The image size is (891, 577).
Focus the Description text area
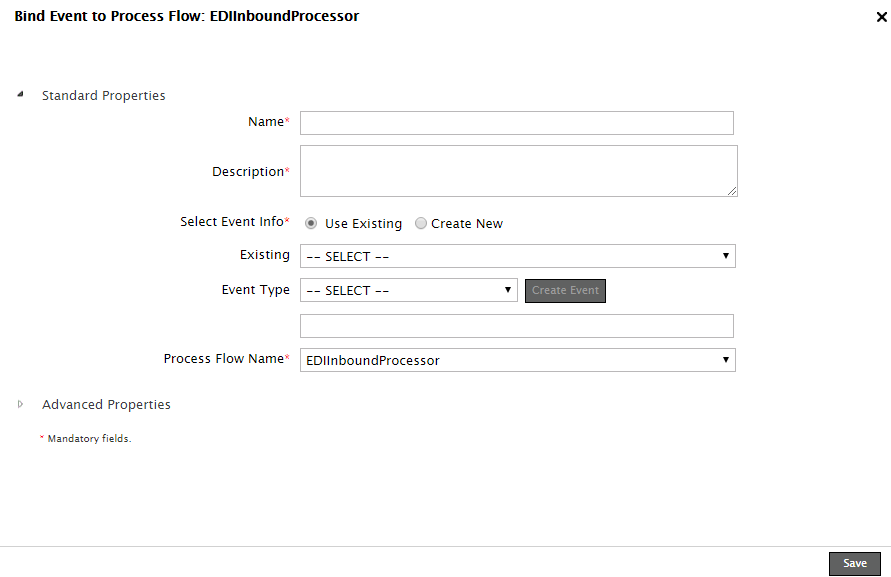(x=516, y=171)
